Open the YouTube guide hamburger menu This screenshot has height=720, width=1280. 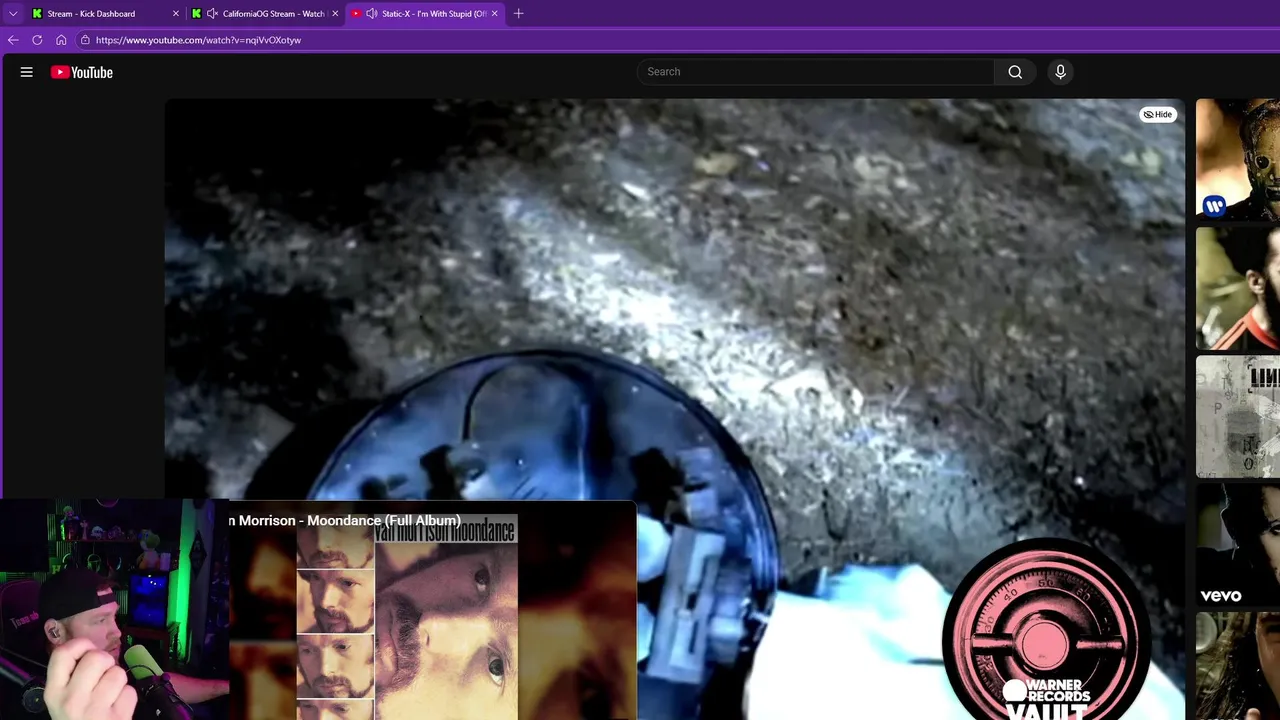click(27, 72)
